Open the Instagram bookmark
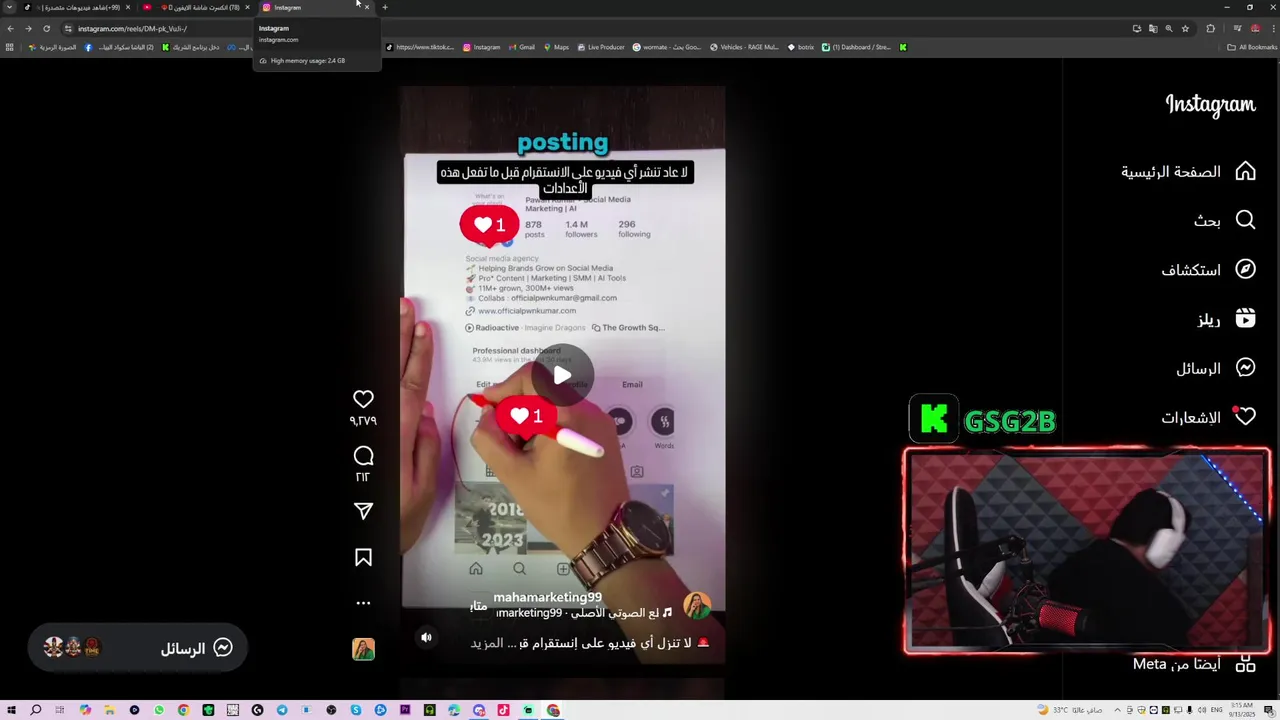Viewport: 1280px width, 720px height. pyautogui.click(x=481, y=47)
